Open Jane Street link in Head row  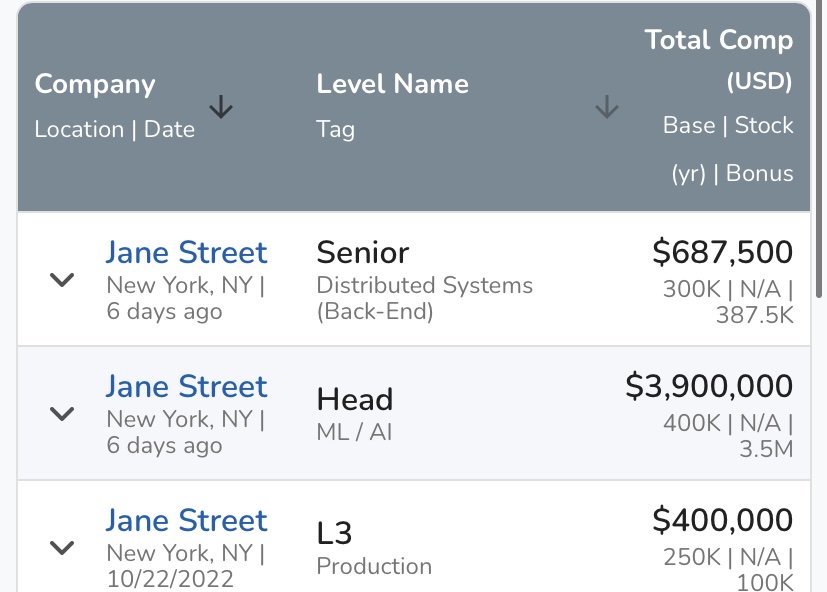tap(187, 386)
